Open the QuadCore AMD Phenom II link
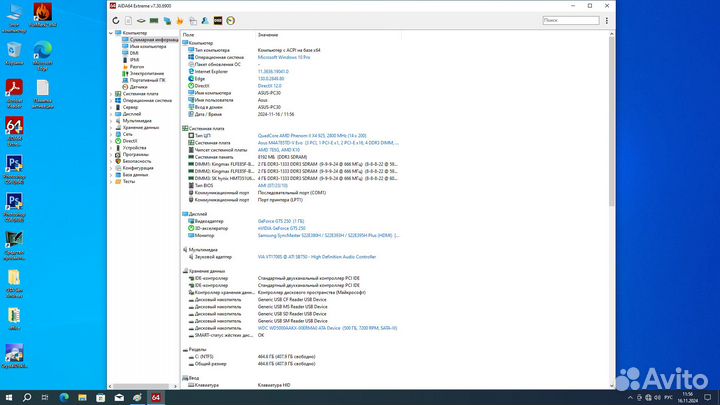Viewport: 720px width, 405px height. 312,135
